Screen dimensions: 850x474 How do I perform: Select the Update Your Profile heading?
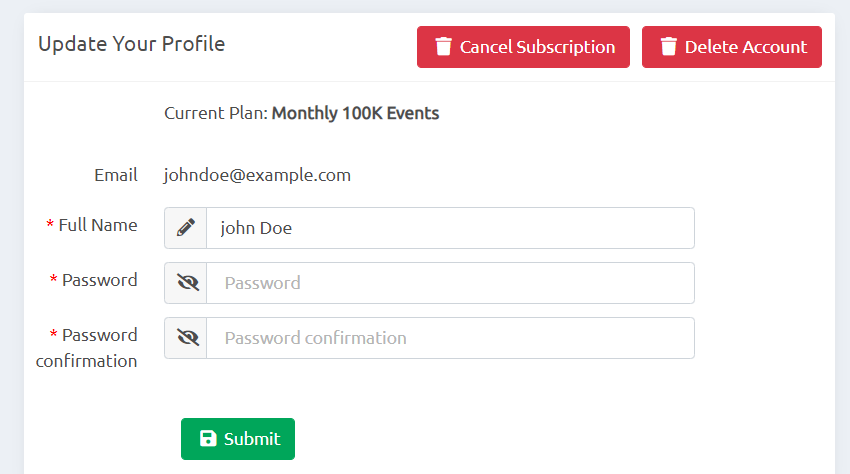[x=132, y=44]
